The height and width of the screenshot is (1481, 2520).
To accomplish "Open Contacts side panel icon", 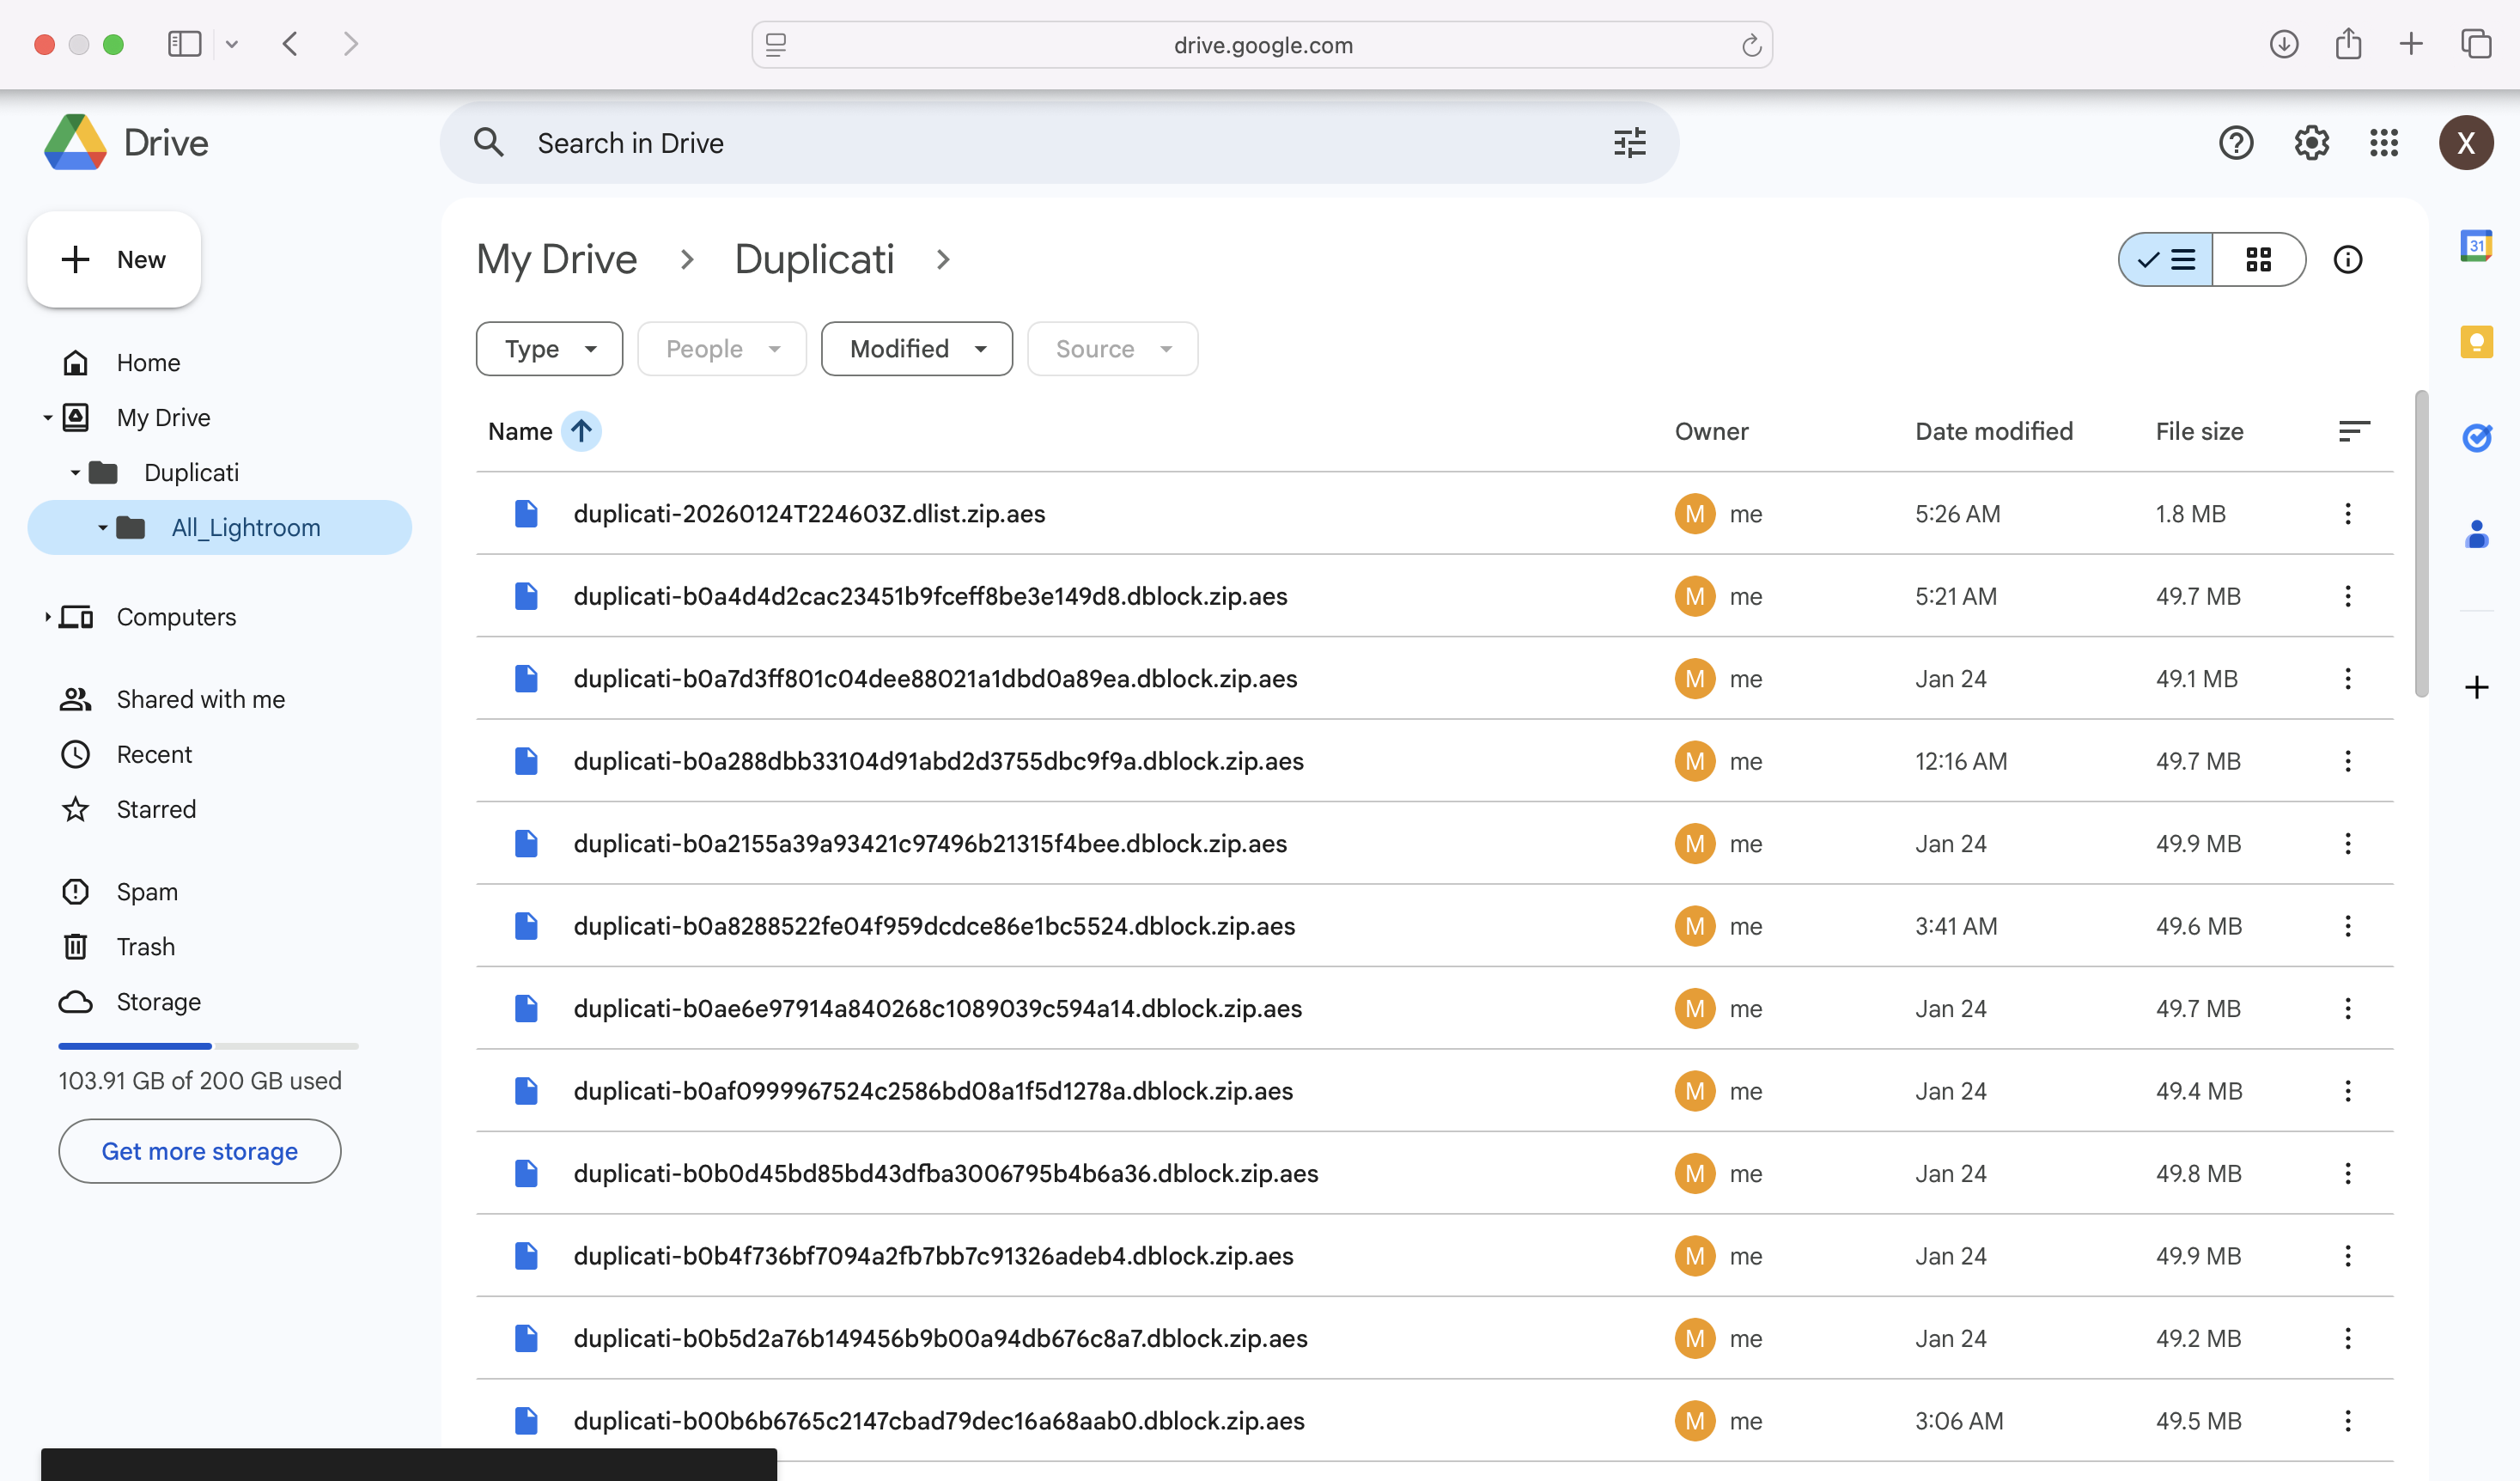I will pos(2476,534).
